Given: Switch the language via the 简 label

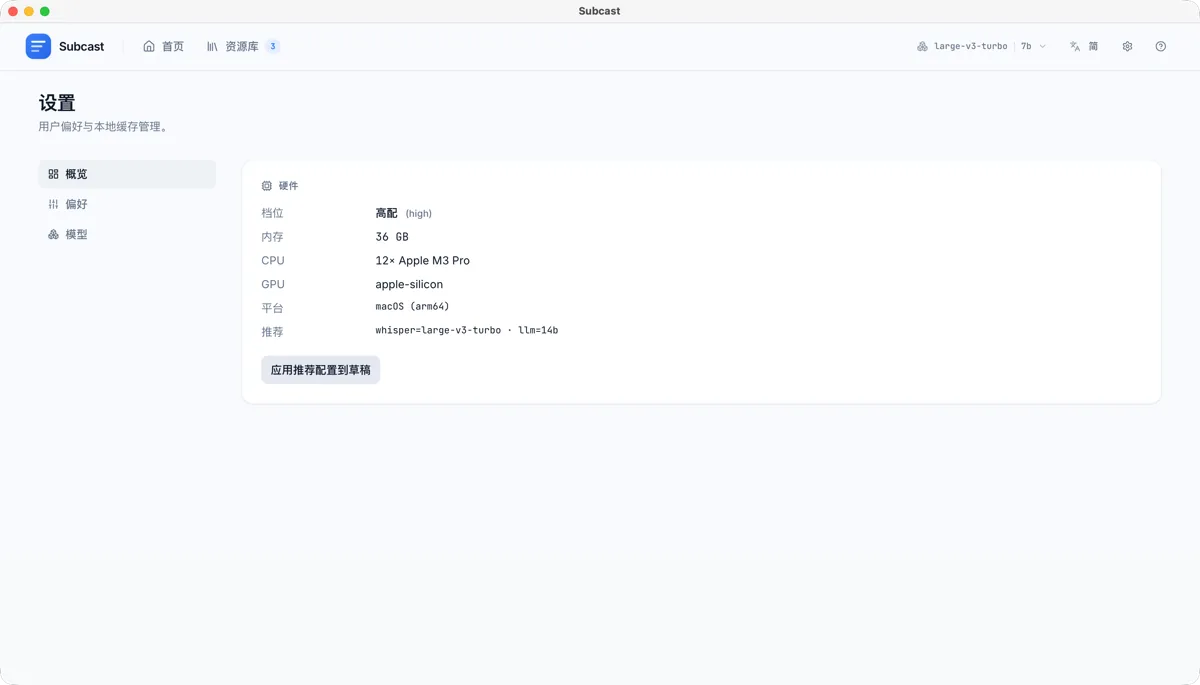Looking at the screenshot, I should click(1094, 46).
